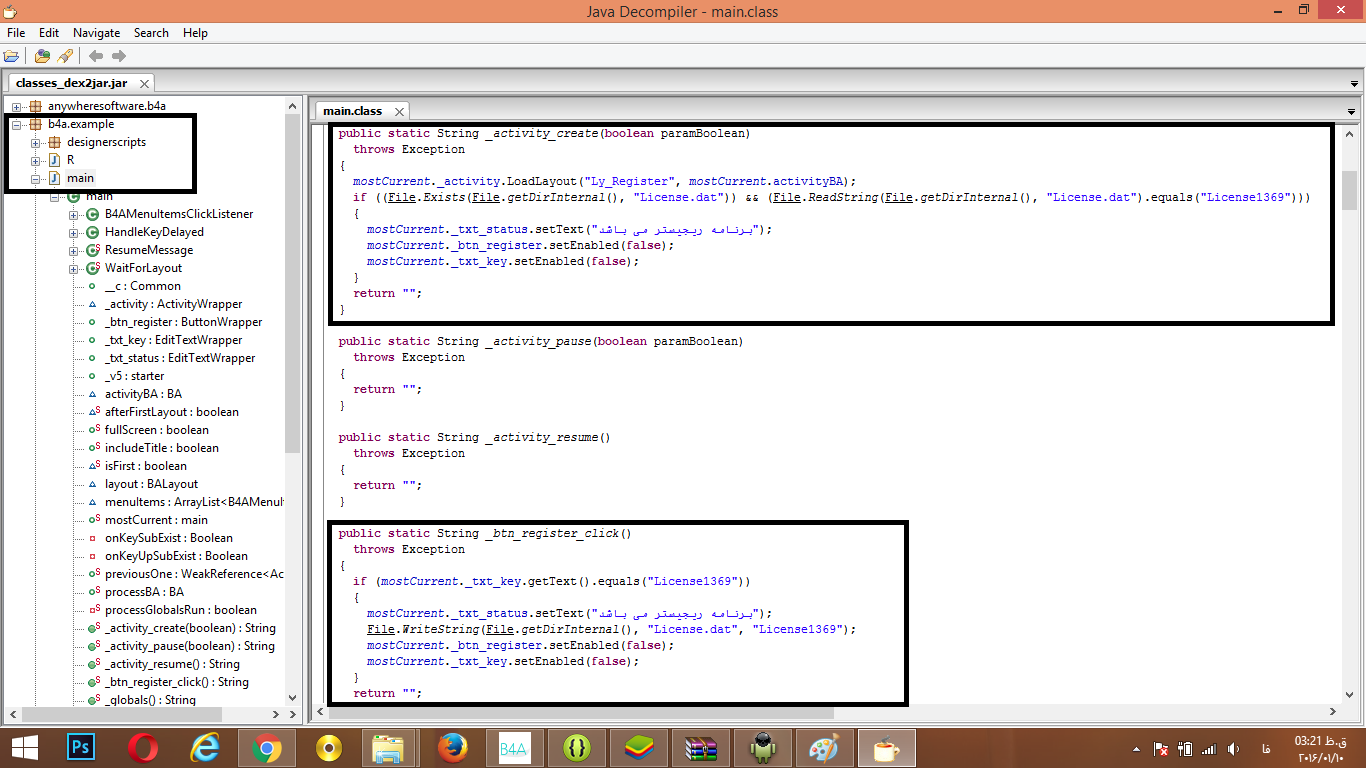Close the main.class editor tab
1366x768 pixels.
399,111
